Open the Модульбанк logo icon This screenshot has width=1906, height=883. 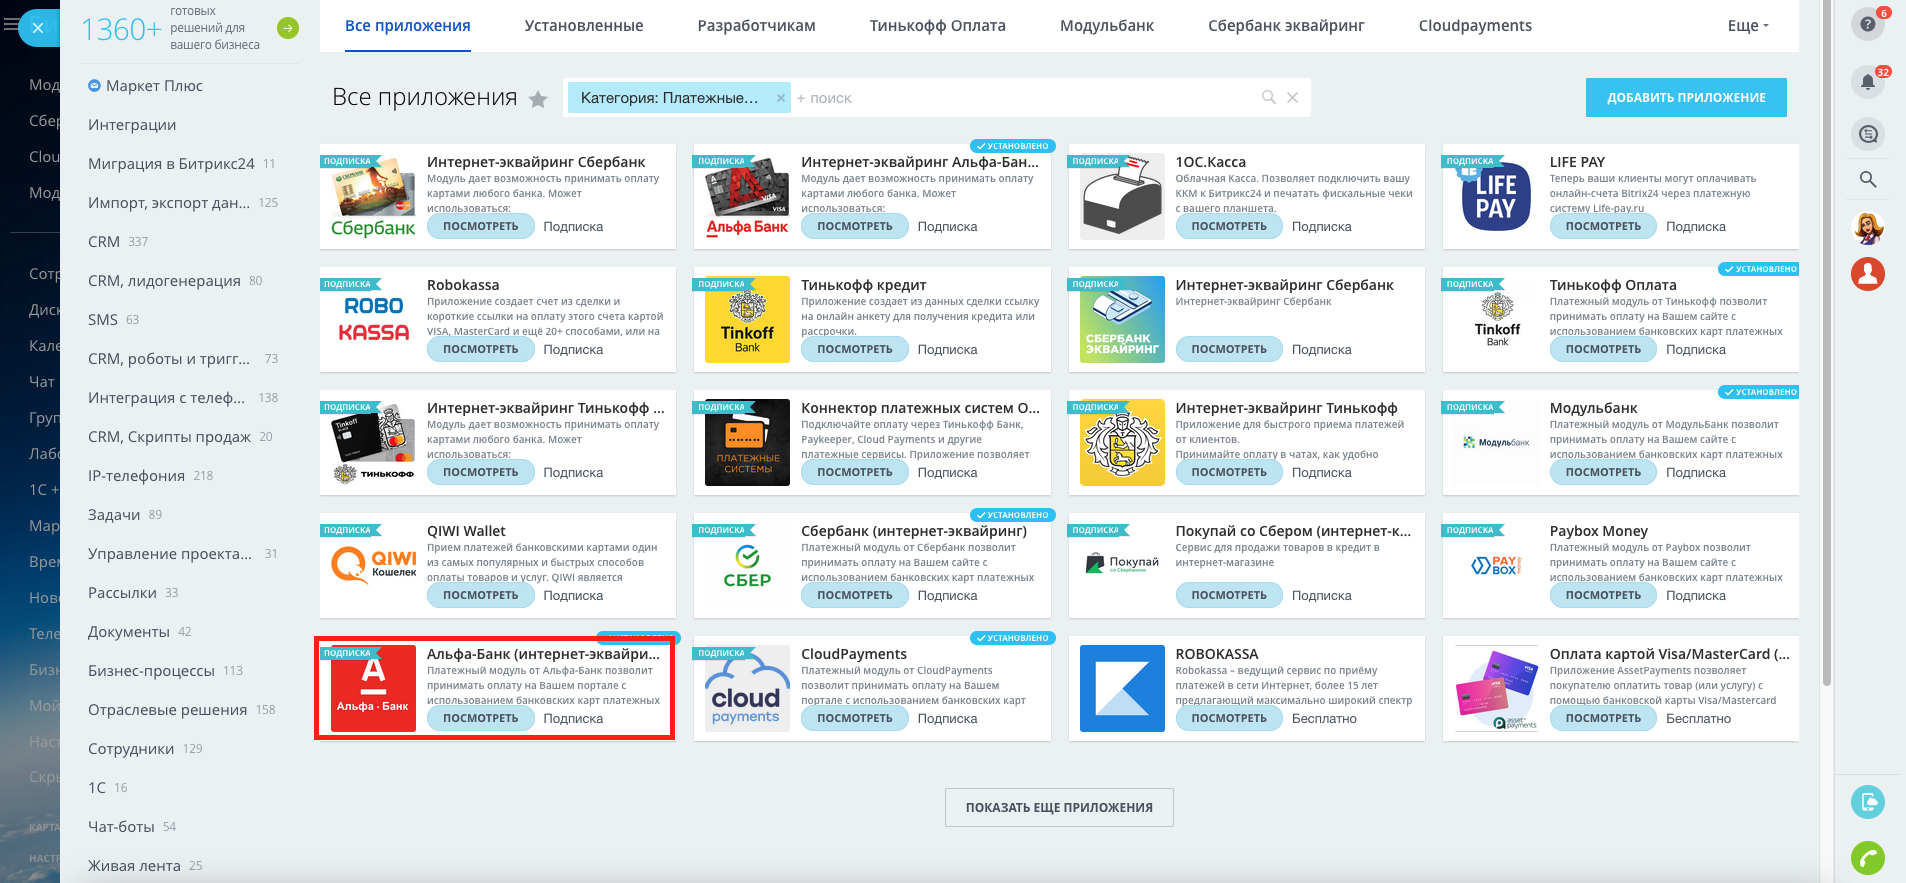(1495, 443)
